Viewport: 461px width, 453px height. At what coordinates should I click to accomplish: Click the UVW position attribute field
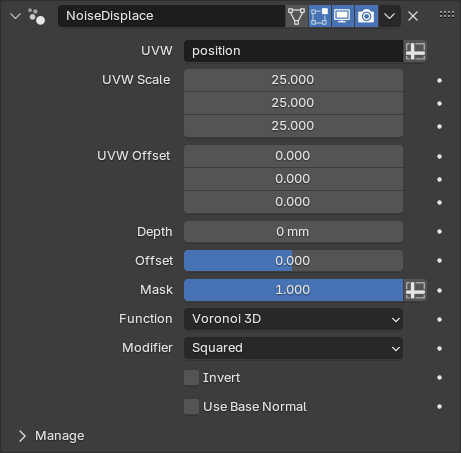293,51
